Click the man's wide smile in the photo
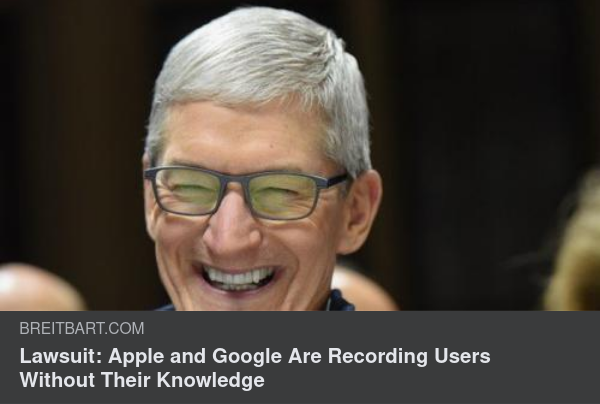 [x=238, y=277]
